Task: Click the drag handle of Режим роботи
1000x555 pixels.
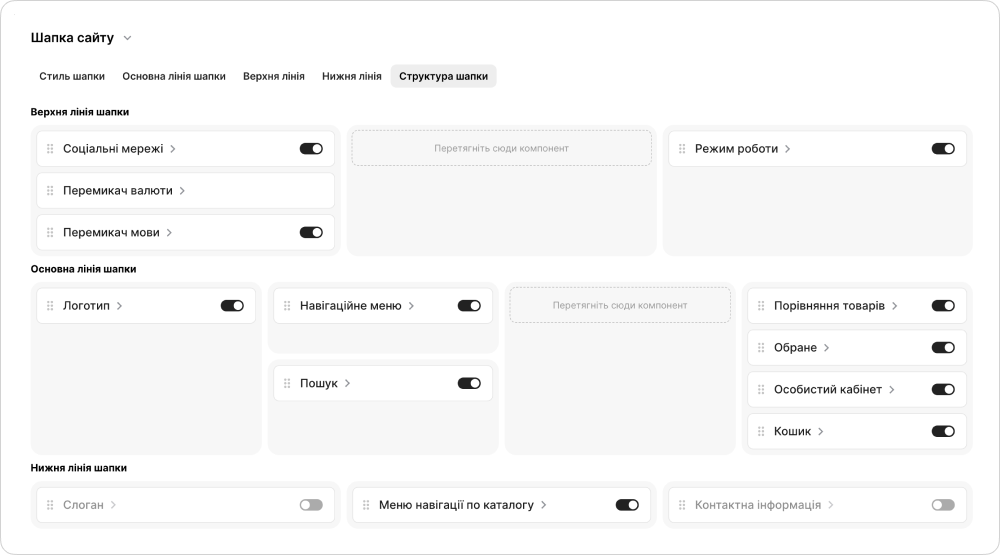Action: click(x=682, y=149)
